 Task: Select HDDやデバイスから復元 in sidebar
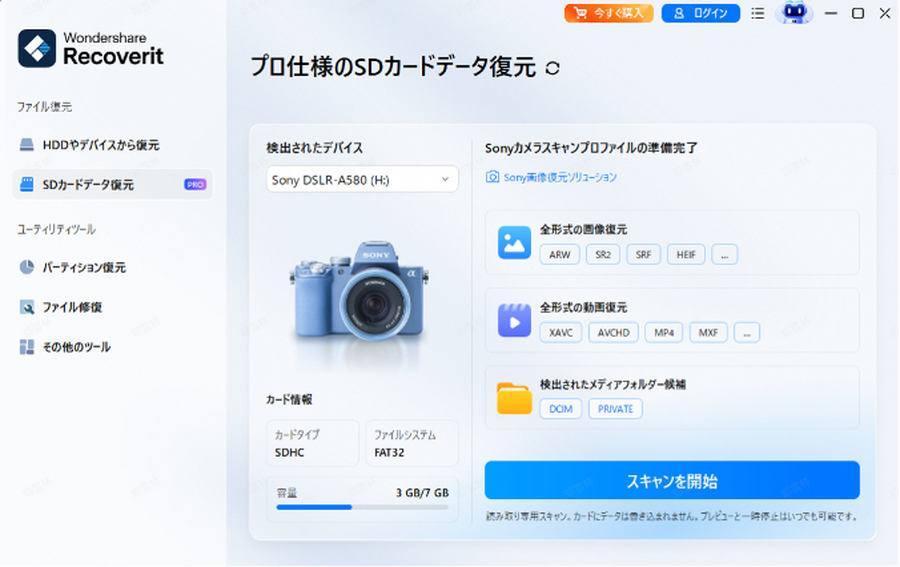tap(112, 145)
